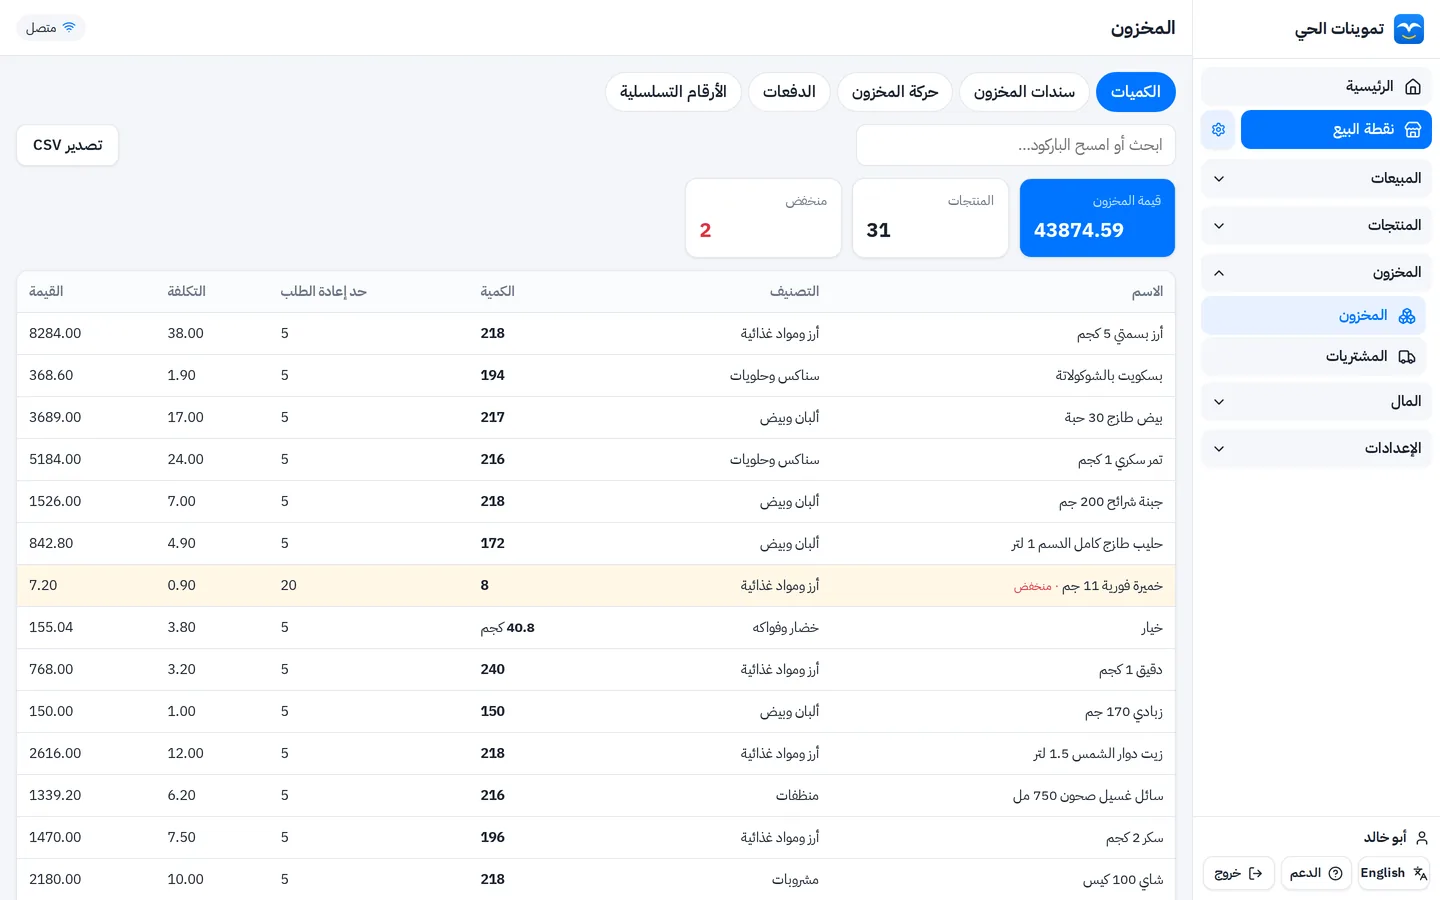Click the boxes icon beside sidebar المخزون
The image size is (1440, 900).
pos(1407,316)
